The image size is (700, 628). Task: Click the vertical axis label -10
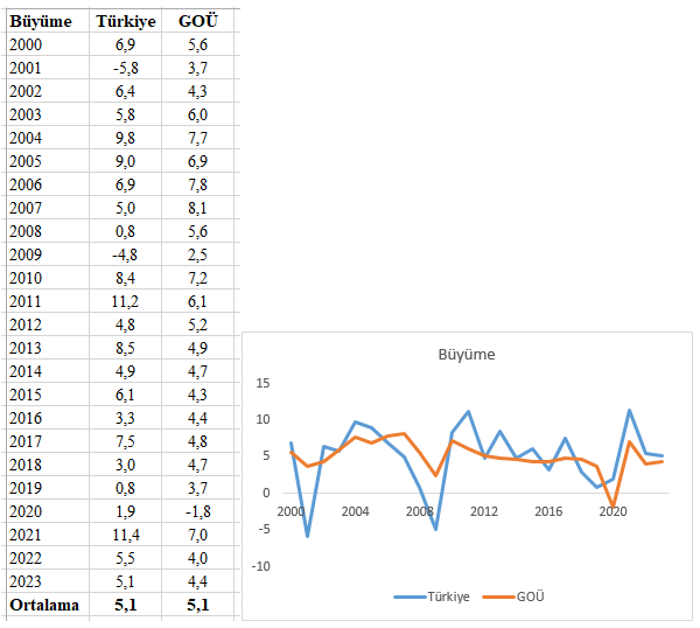[261, 566]
